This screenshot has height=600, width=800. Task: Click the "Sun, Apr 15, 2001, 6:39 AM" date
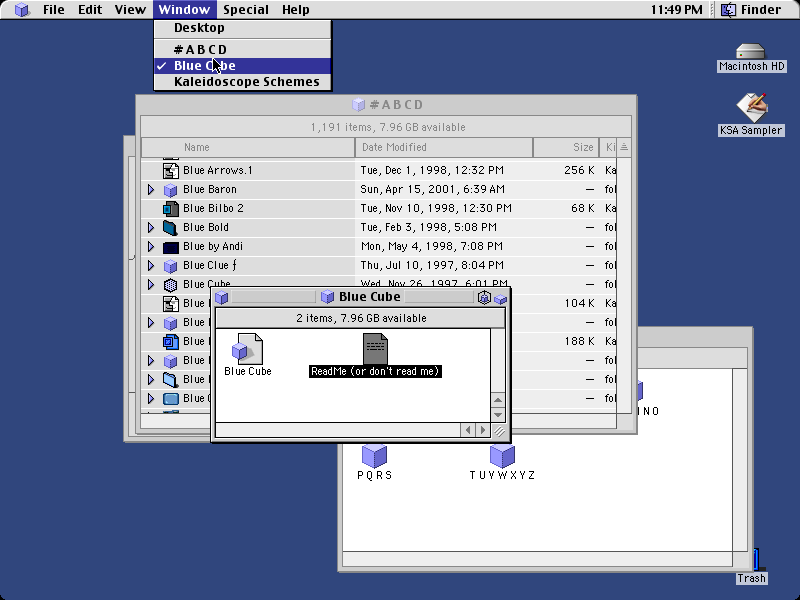click(x=433, y=190)
